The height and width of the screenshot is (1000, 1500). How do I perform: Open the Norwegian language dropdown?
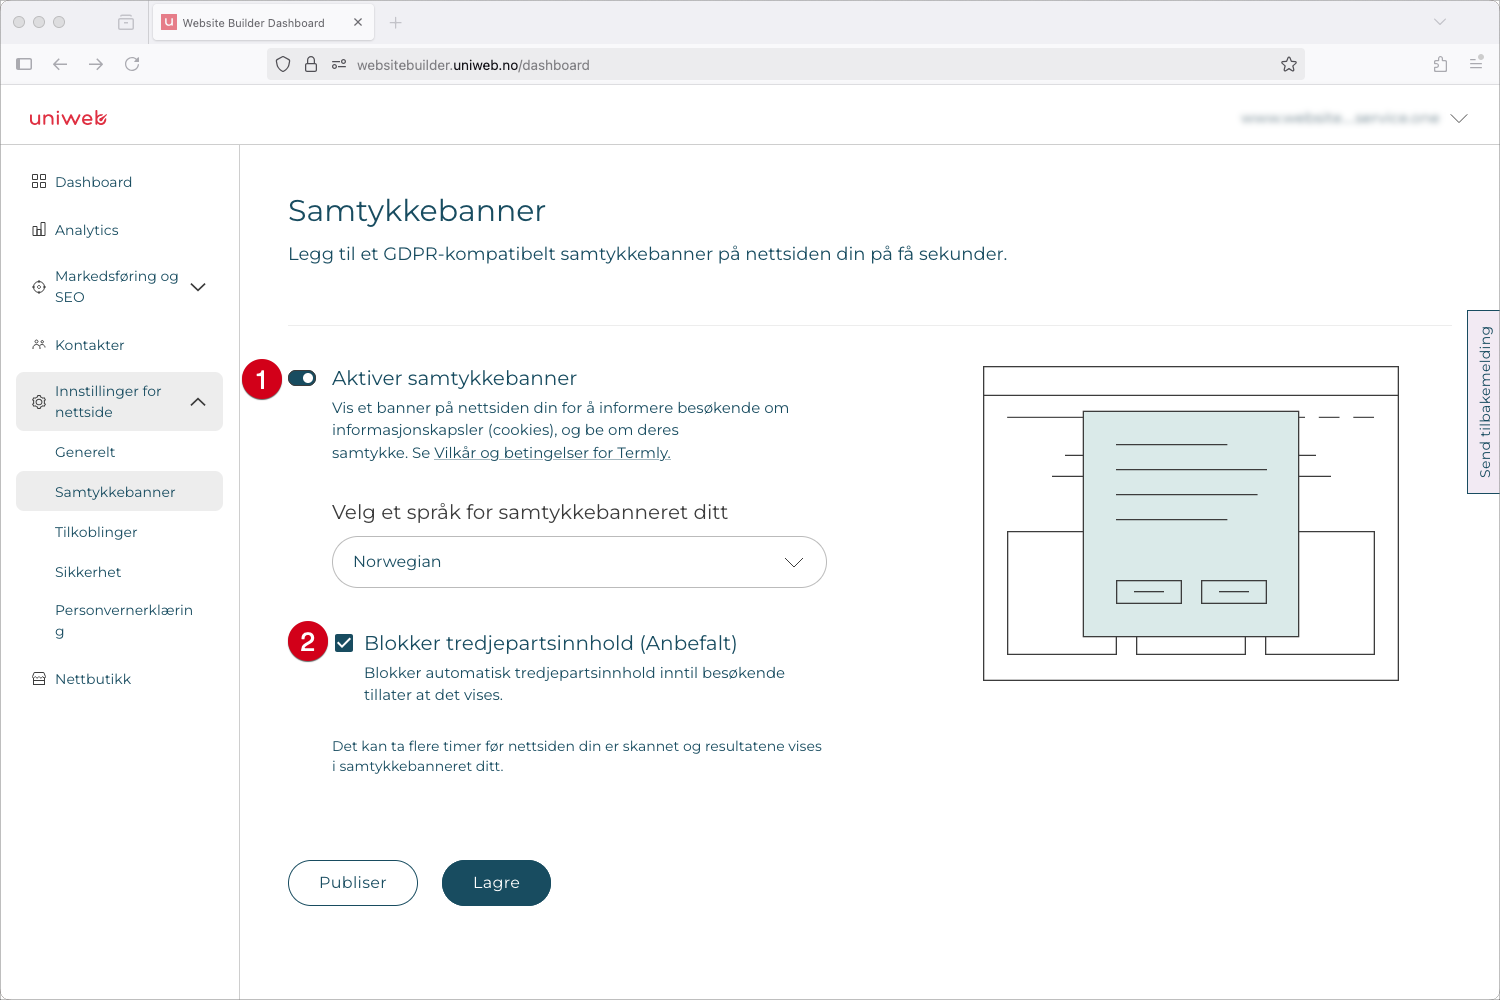[x=579, y=562]
